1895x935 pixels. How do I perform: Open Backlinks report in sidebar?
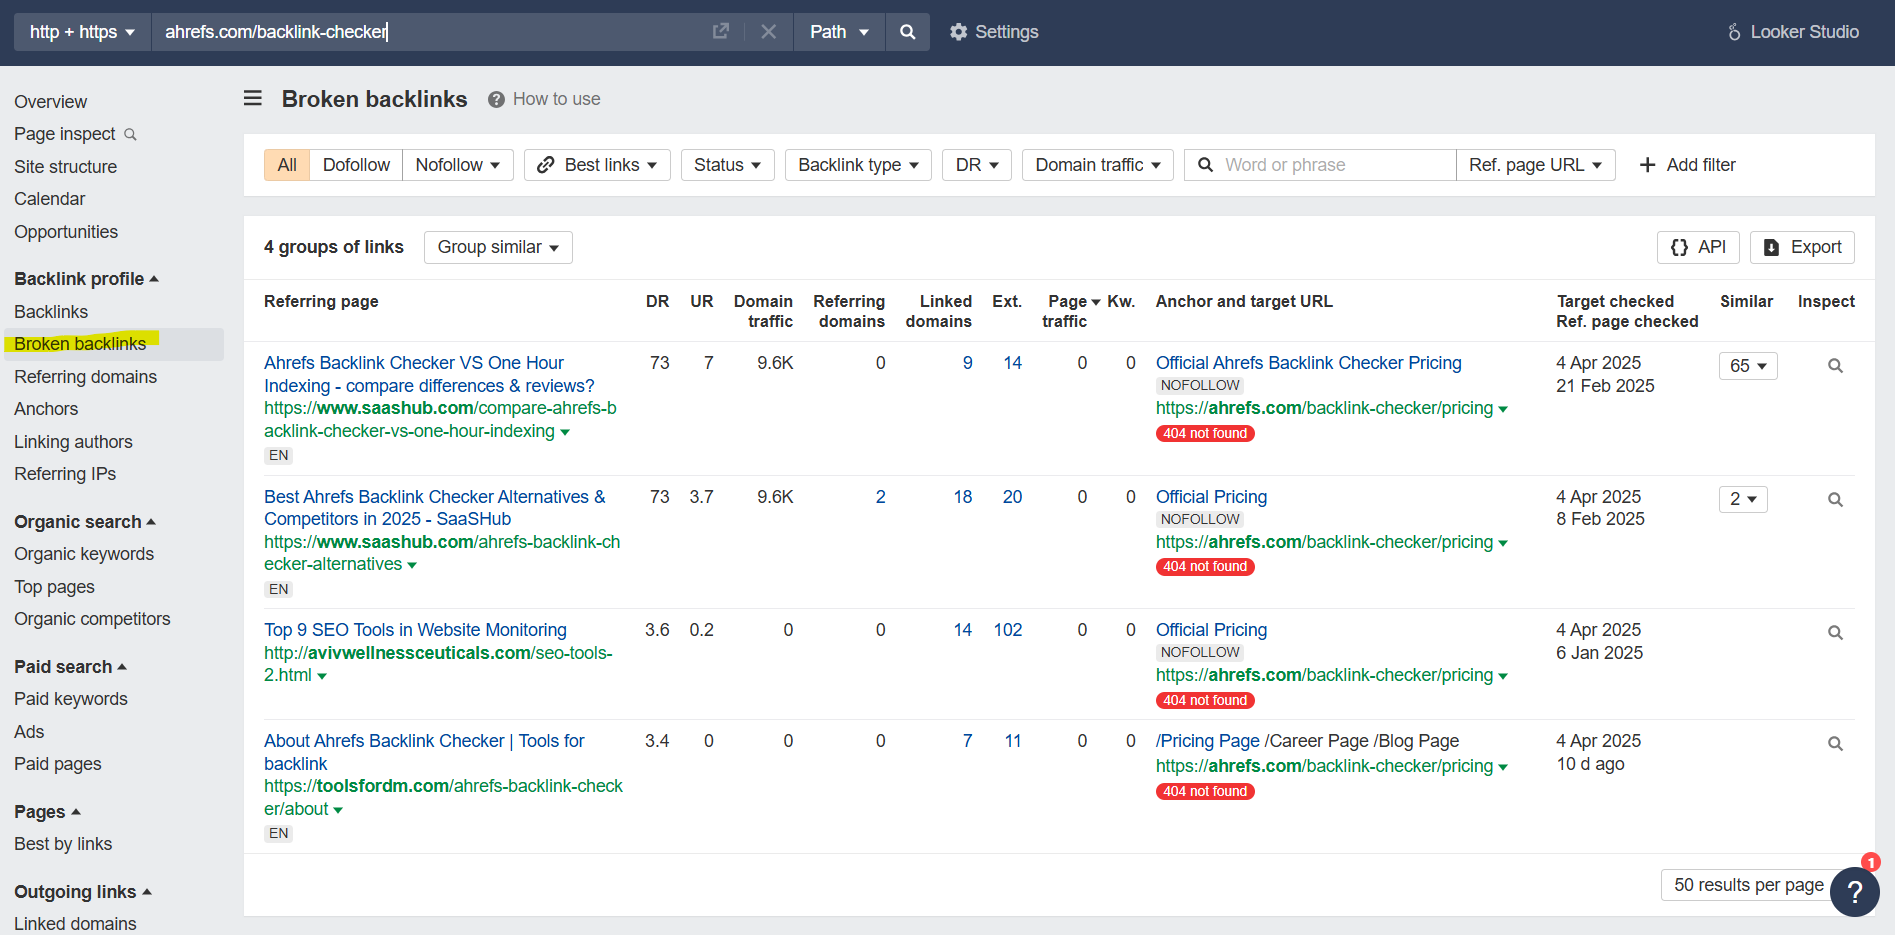(51, 312)
